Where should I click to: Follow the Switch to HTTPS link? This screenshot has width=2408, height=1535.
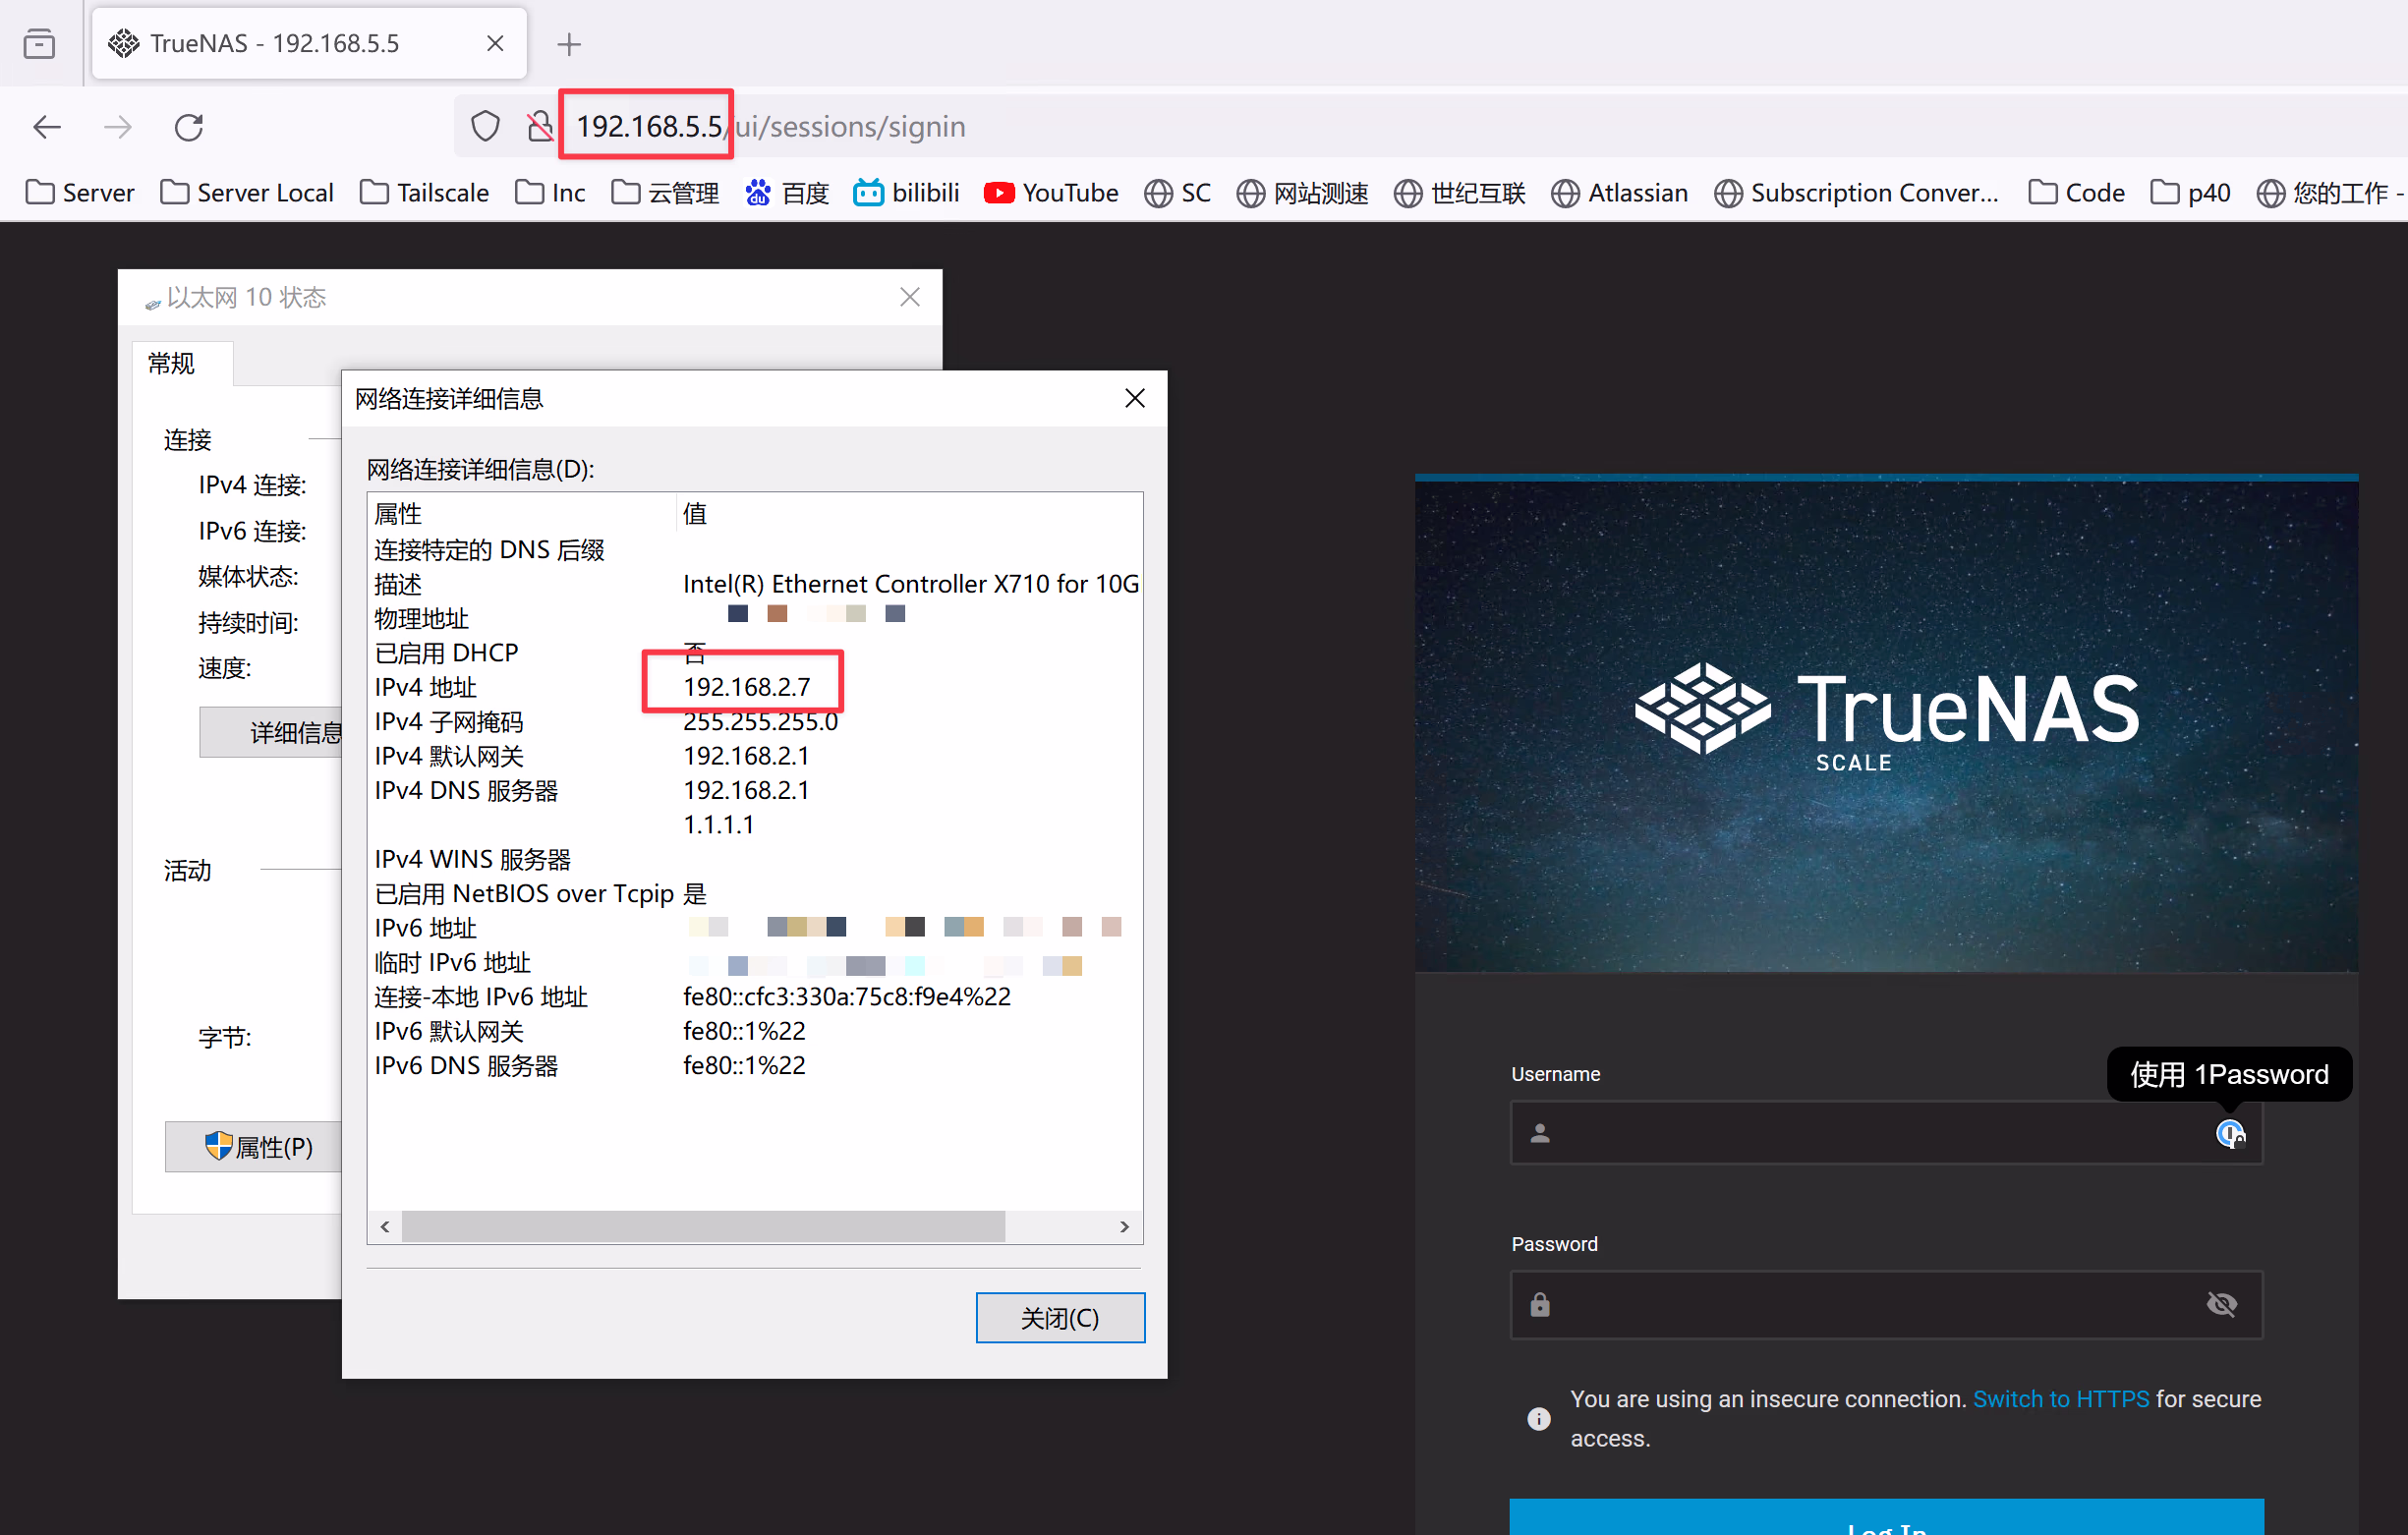(2060, 1399)
